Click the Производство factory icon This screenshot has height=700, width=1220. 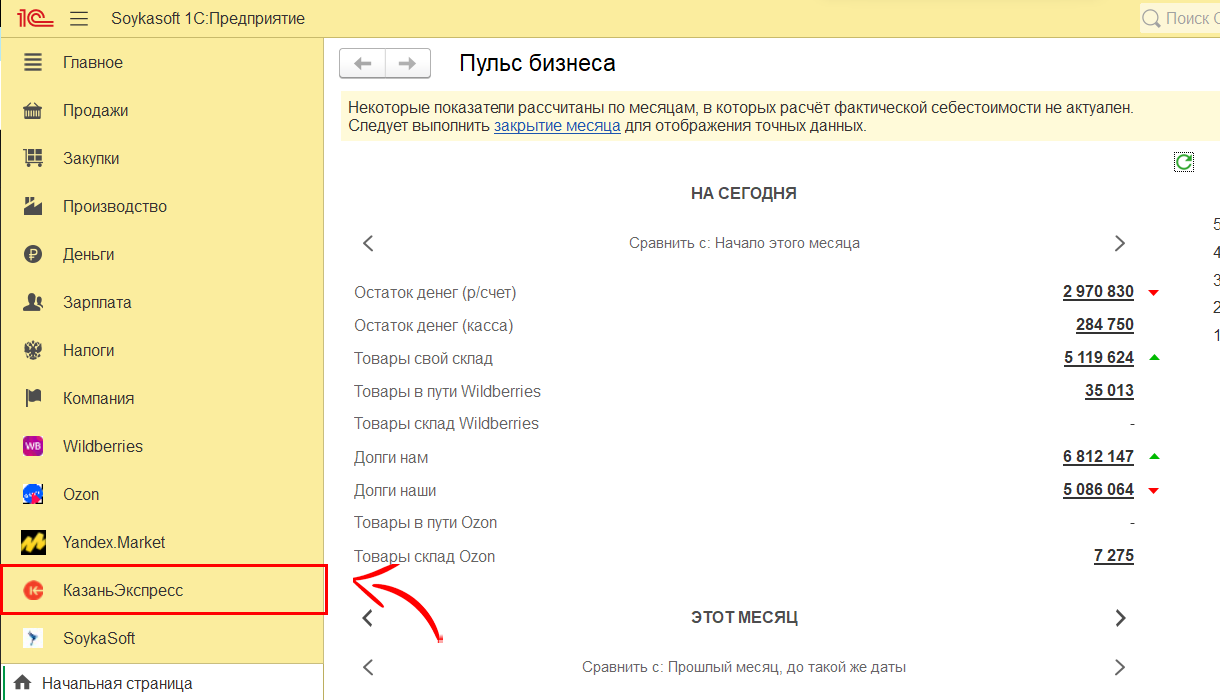33,206
